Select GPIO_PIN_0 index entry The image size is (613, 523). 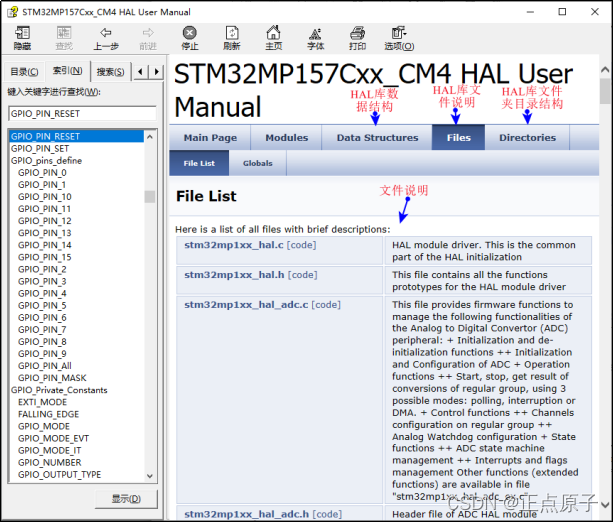(42, 173)
